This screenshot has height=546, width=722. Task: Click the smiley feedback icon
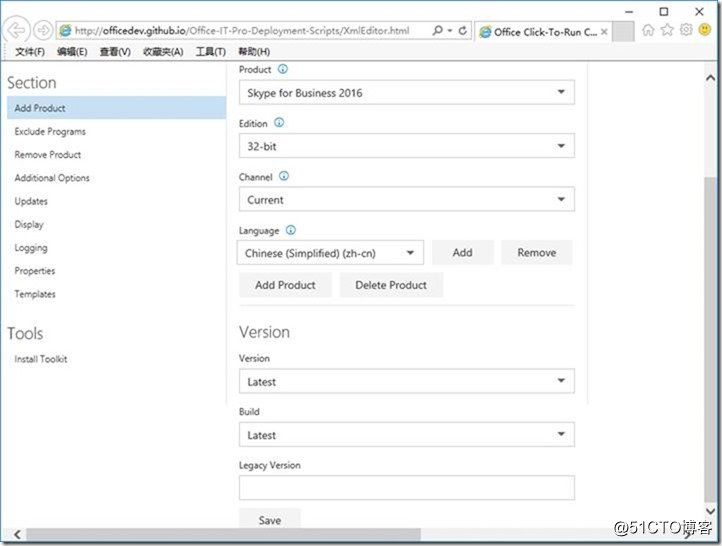point(705,30)
